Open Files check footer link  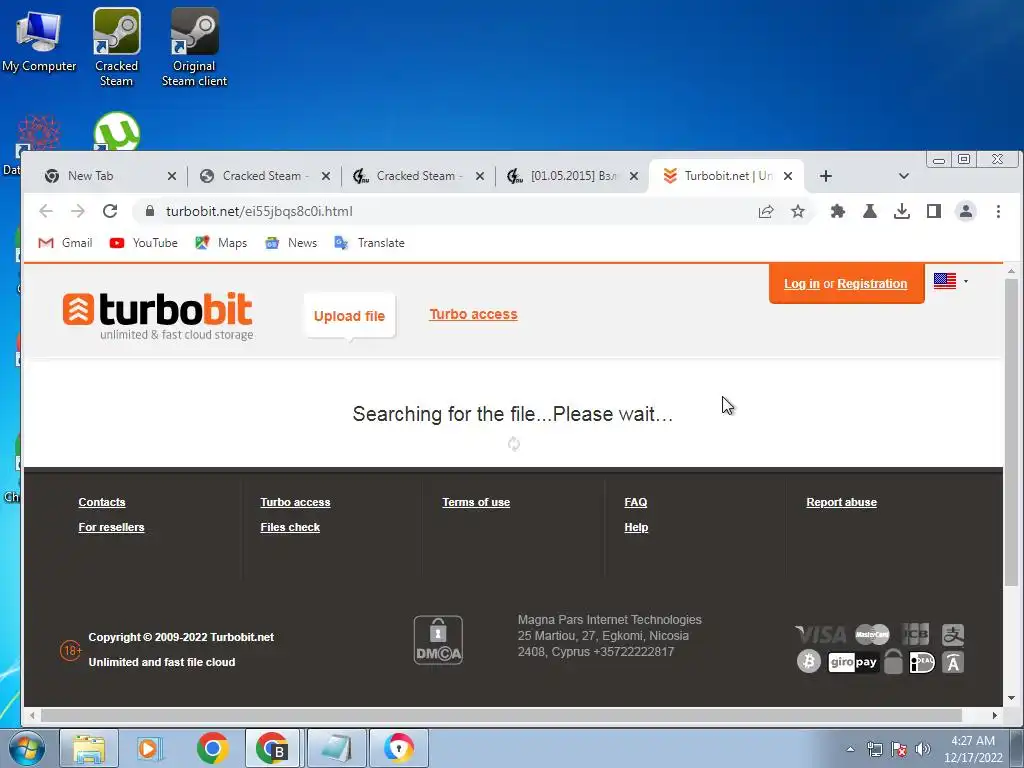[290, 527]
